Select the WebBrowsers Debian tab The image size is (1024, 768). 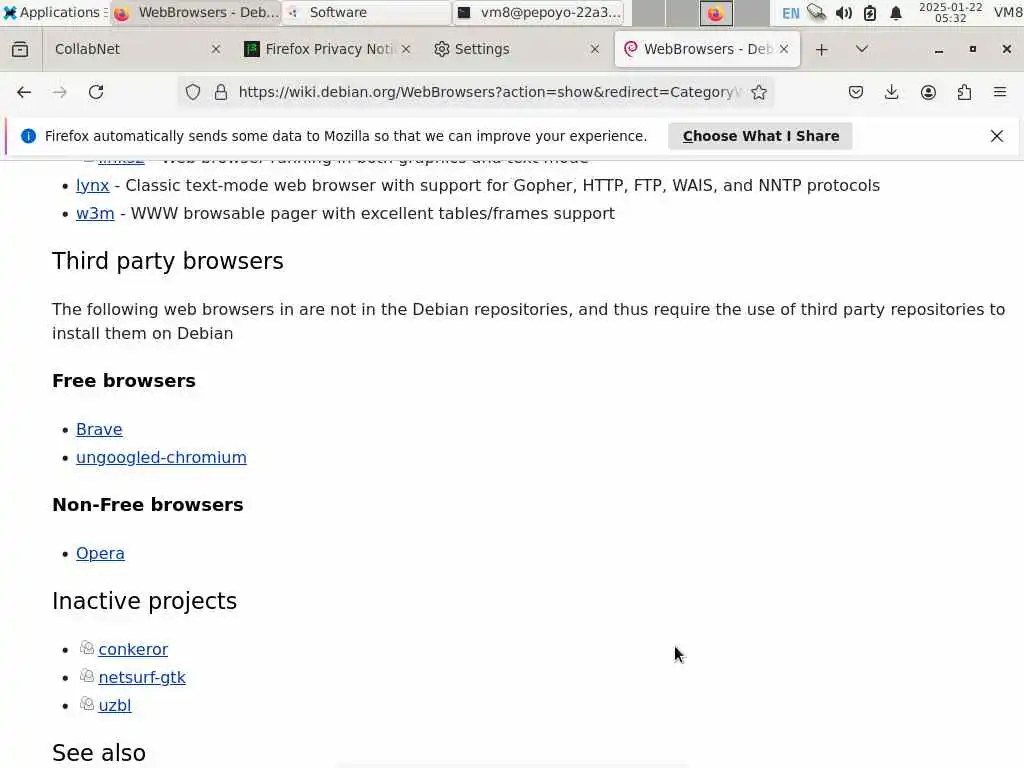[x=707, y=49]
